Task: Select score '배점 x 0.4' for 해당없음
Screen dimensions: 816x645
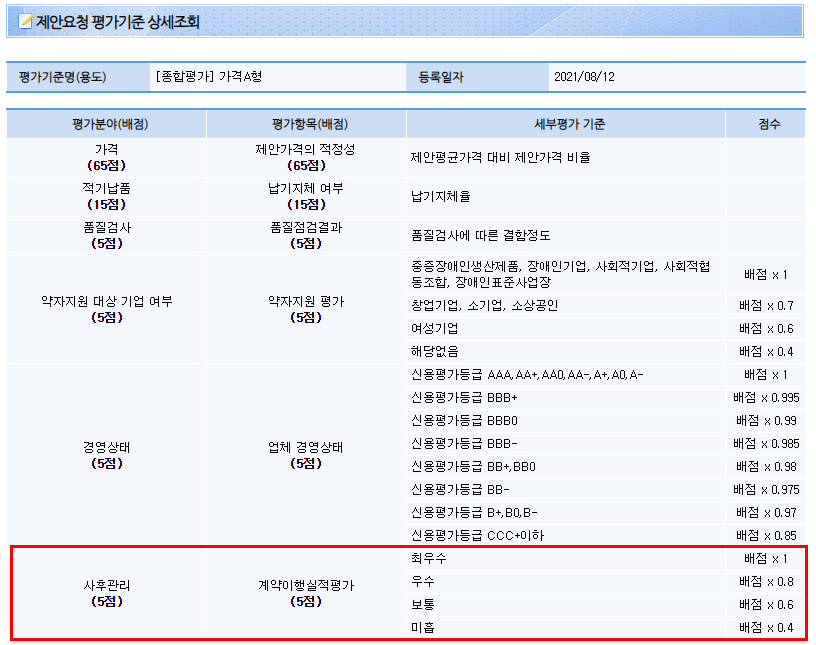Action: tap(766, 351)
